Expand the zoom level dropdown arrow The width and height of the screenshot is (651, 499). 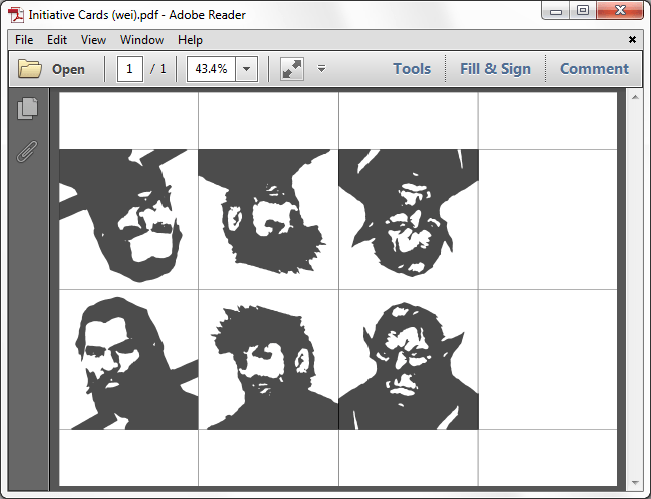[247, 69]
